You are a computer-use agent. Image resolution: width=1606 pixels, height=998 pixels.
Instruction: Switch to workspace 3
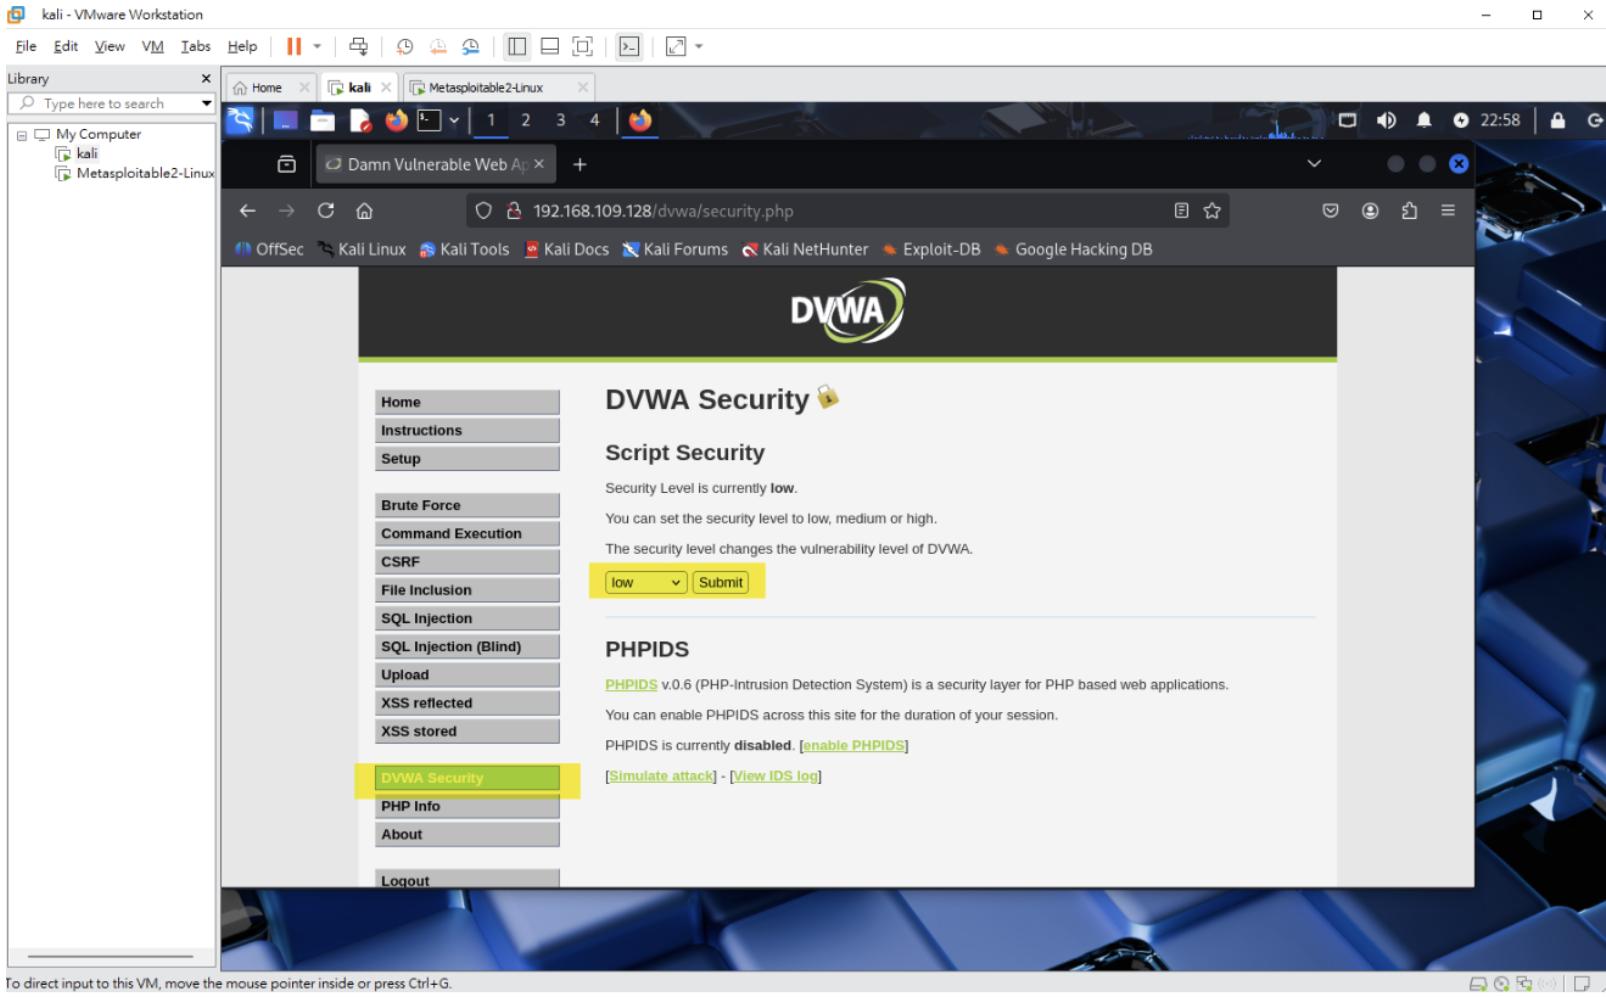pos(560,120)
